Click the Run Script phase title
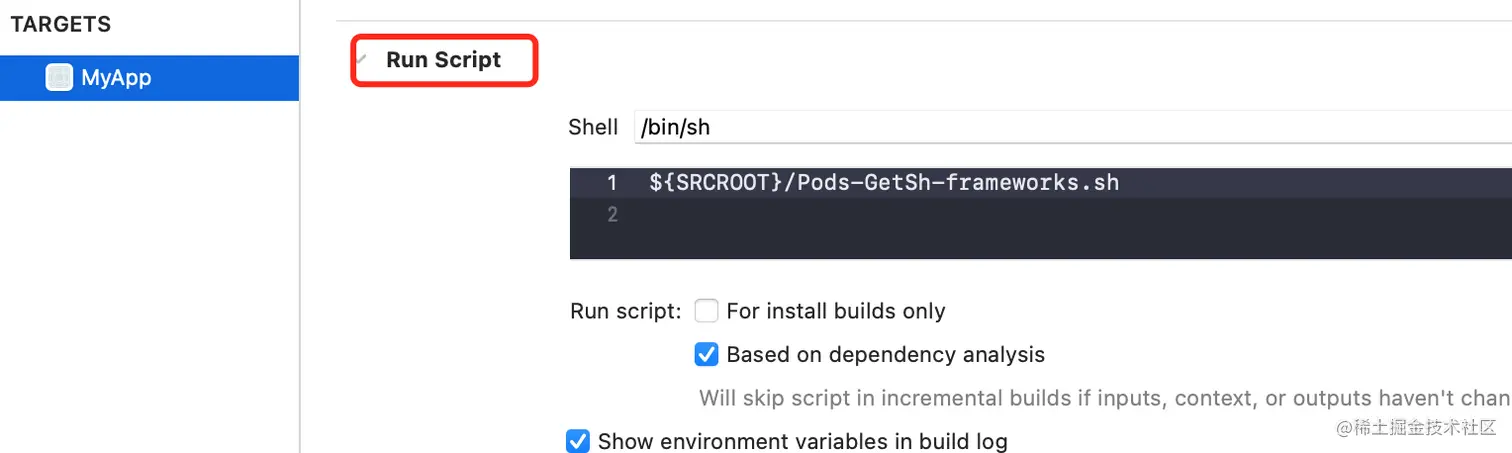This screenshot has height=453, width=1512. (x=443, y=60)
